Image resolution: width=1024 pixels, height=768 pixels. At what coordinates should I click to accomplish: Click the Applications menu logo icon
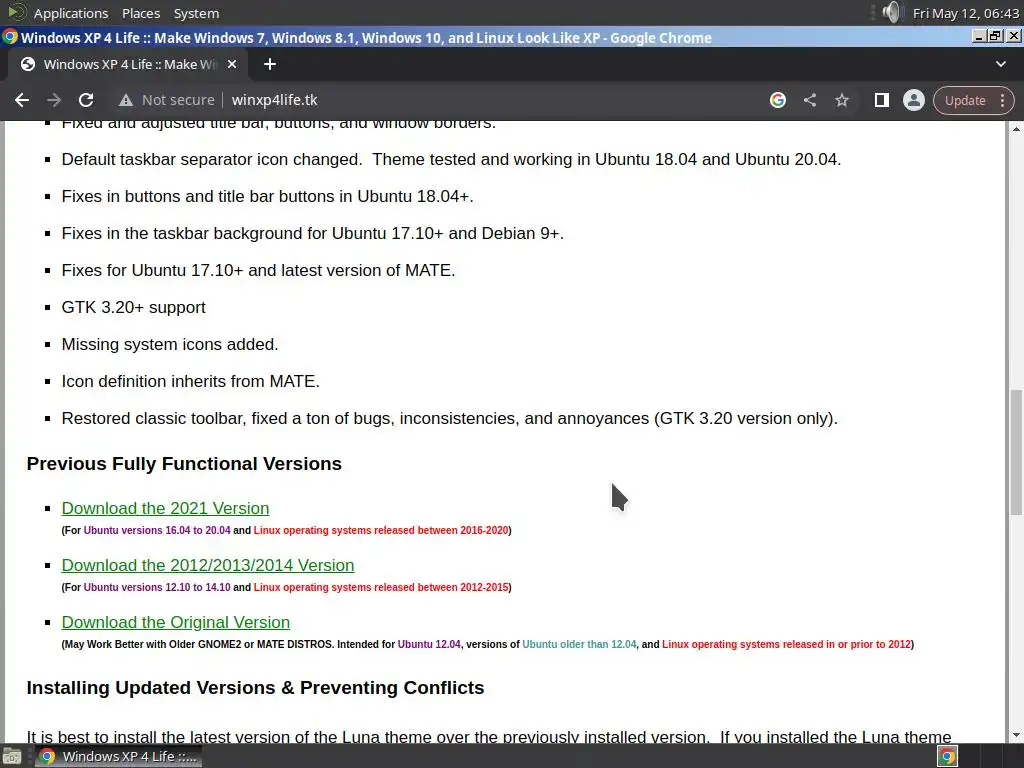pyautogui.click(x=16, y=12)
